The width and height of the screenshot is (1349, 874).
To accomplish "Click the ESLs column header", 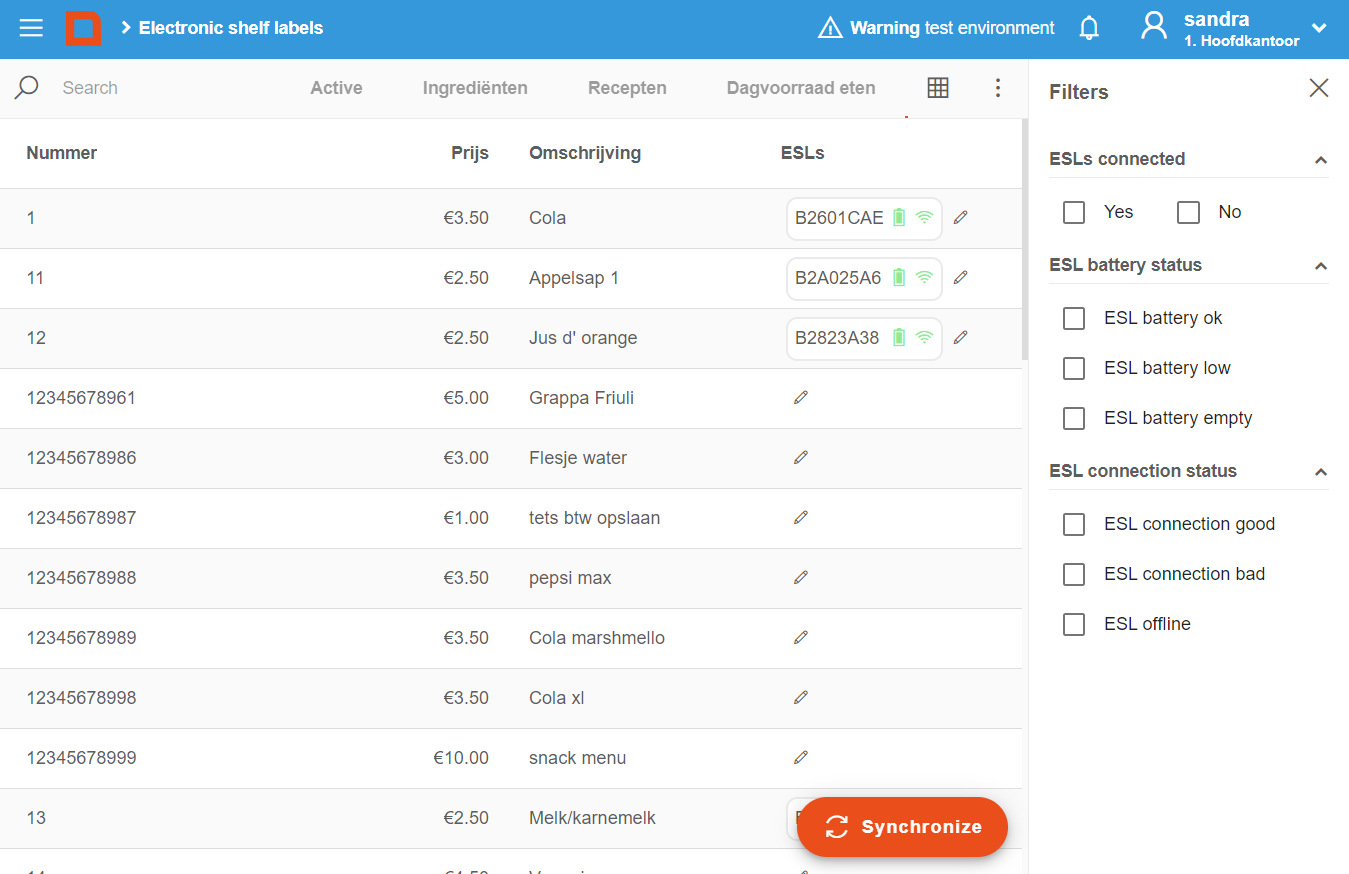I will (x=803, y=153).
